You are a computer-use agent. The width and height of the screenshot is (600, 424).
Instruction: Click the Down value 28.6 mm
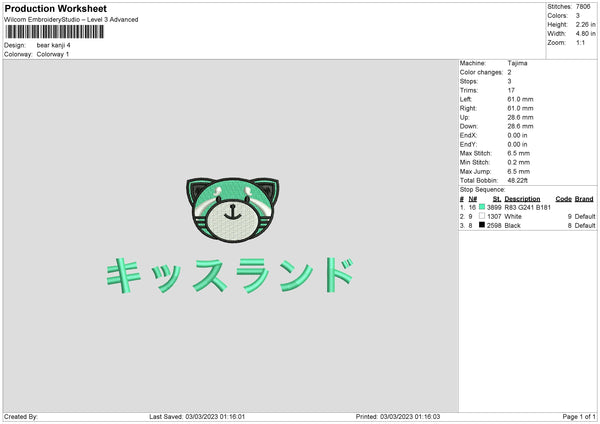coord(520,126)
